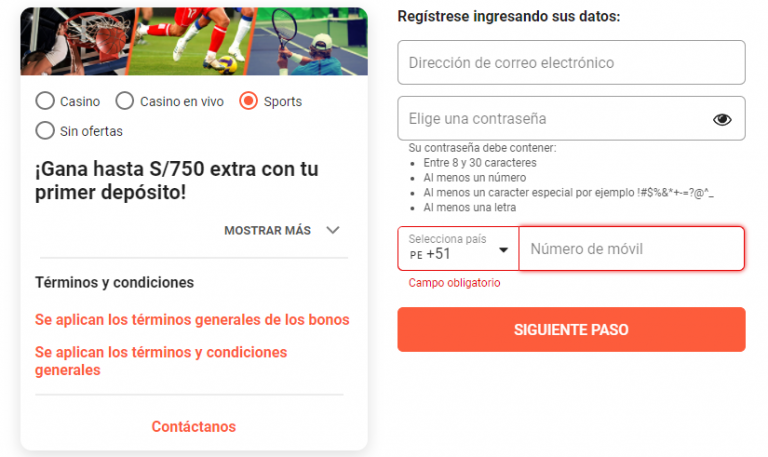
Task: Select the Casino offer radio button
Action: (x=45, y=101)
